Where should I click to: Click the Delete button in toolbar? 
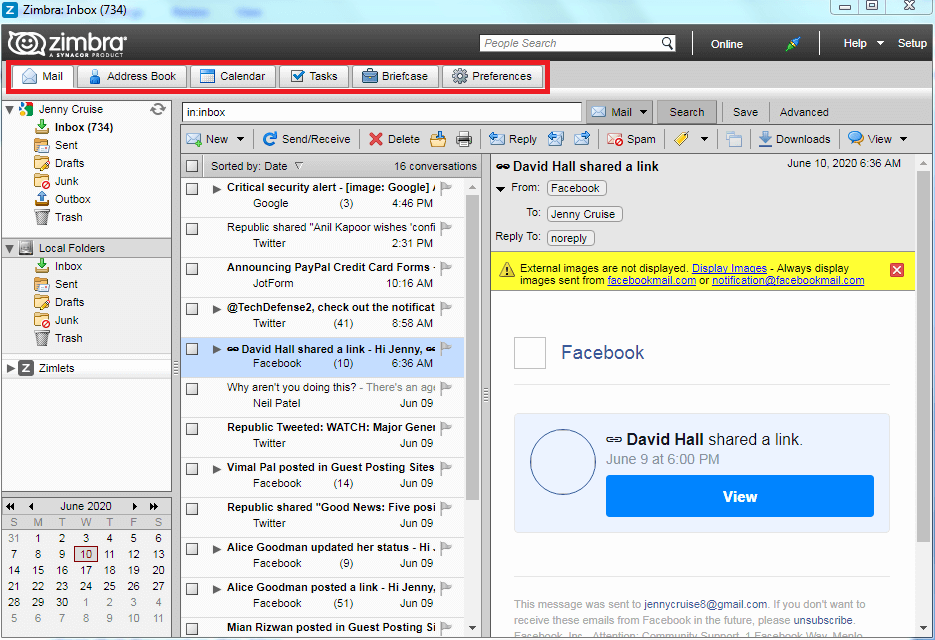coord(394,139)
